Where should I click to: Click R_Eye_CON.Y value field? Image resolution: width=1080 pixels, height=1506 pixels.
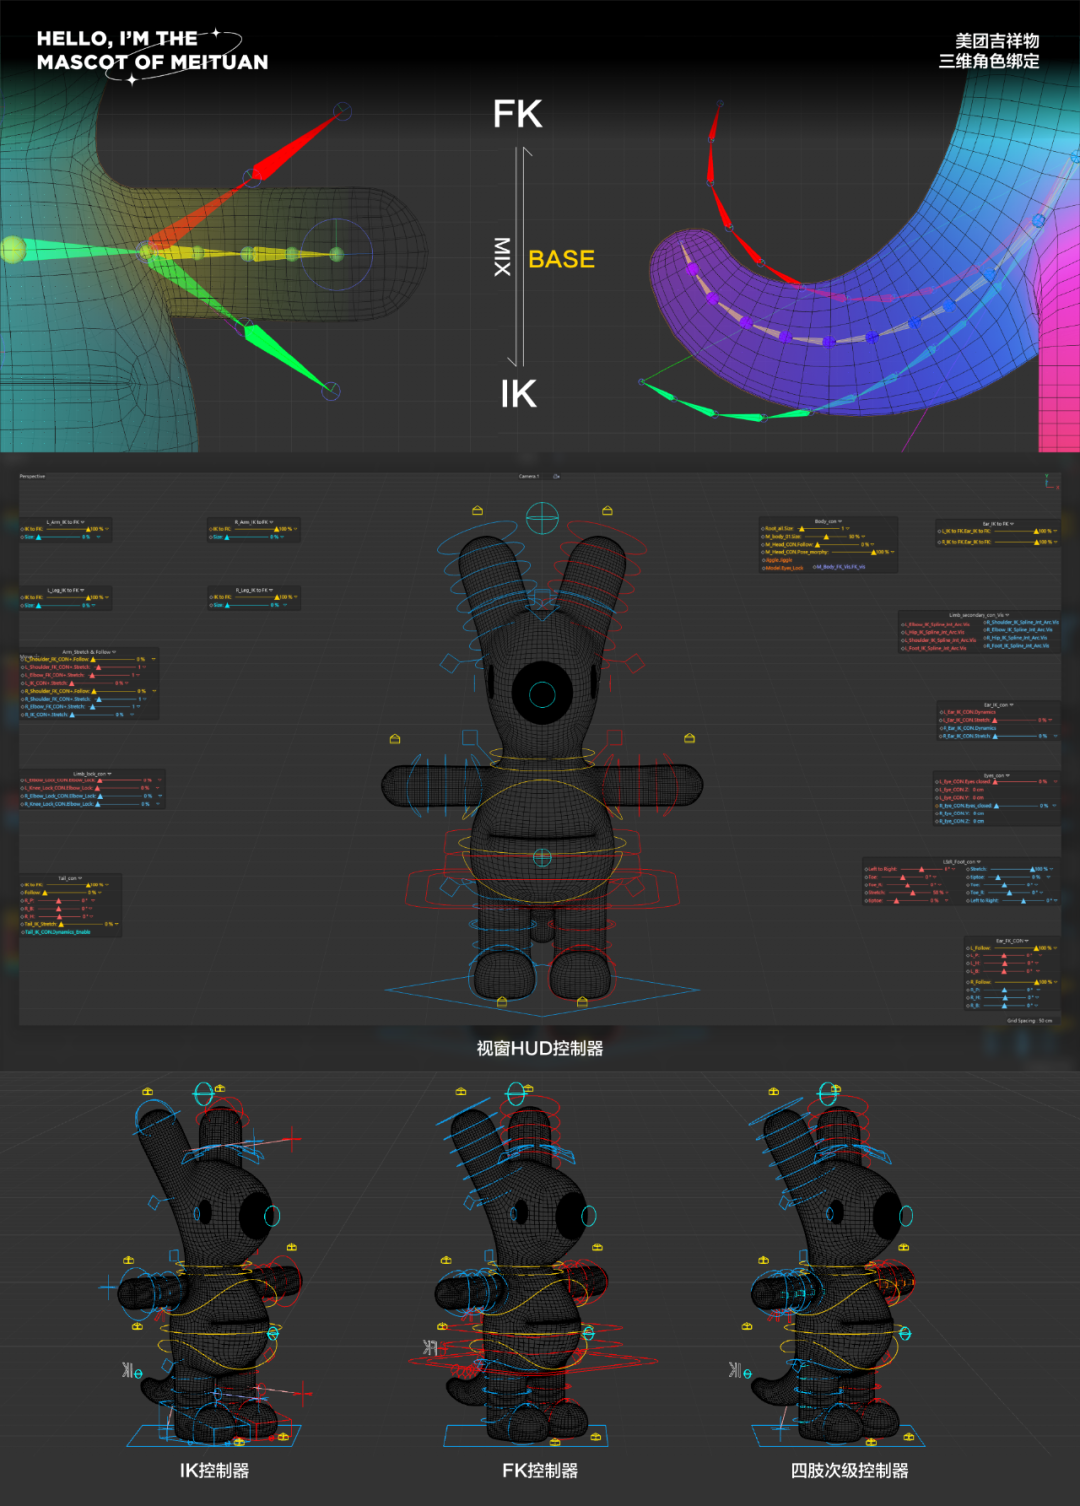click(978, 813)
